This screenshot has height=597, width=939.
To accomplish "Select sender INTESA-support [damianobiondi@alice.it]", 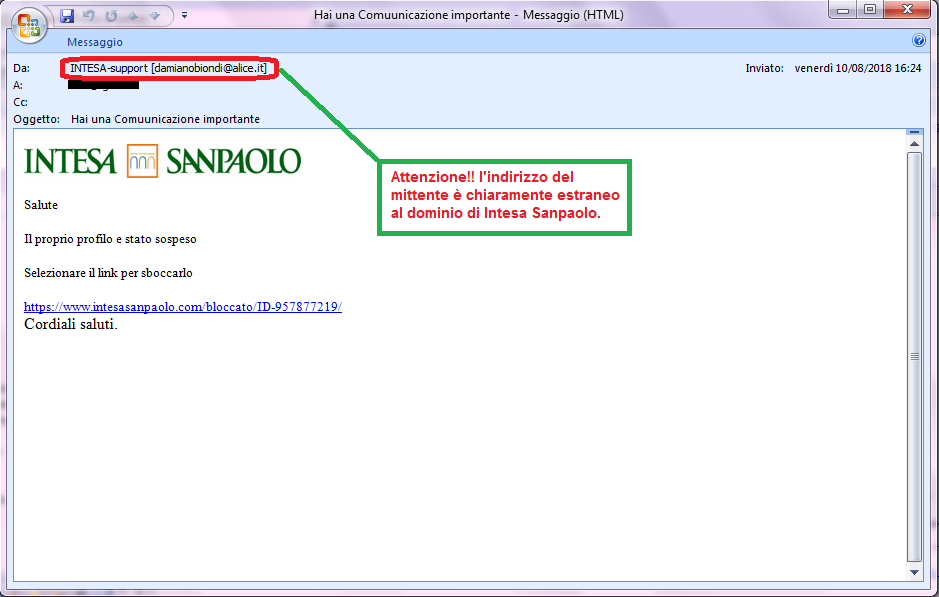I will [168, 68].
